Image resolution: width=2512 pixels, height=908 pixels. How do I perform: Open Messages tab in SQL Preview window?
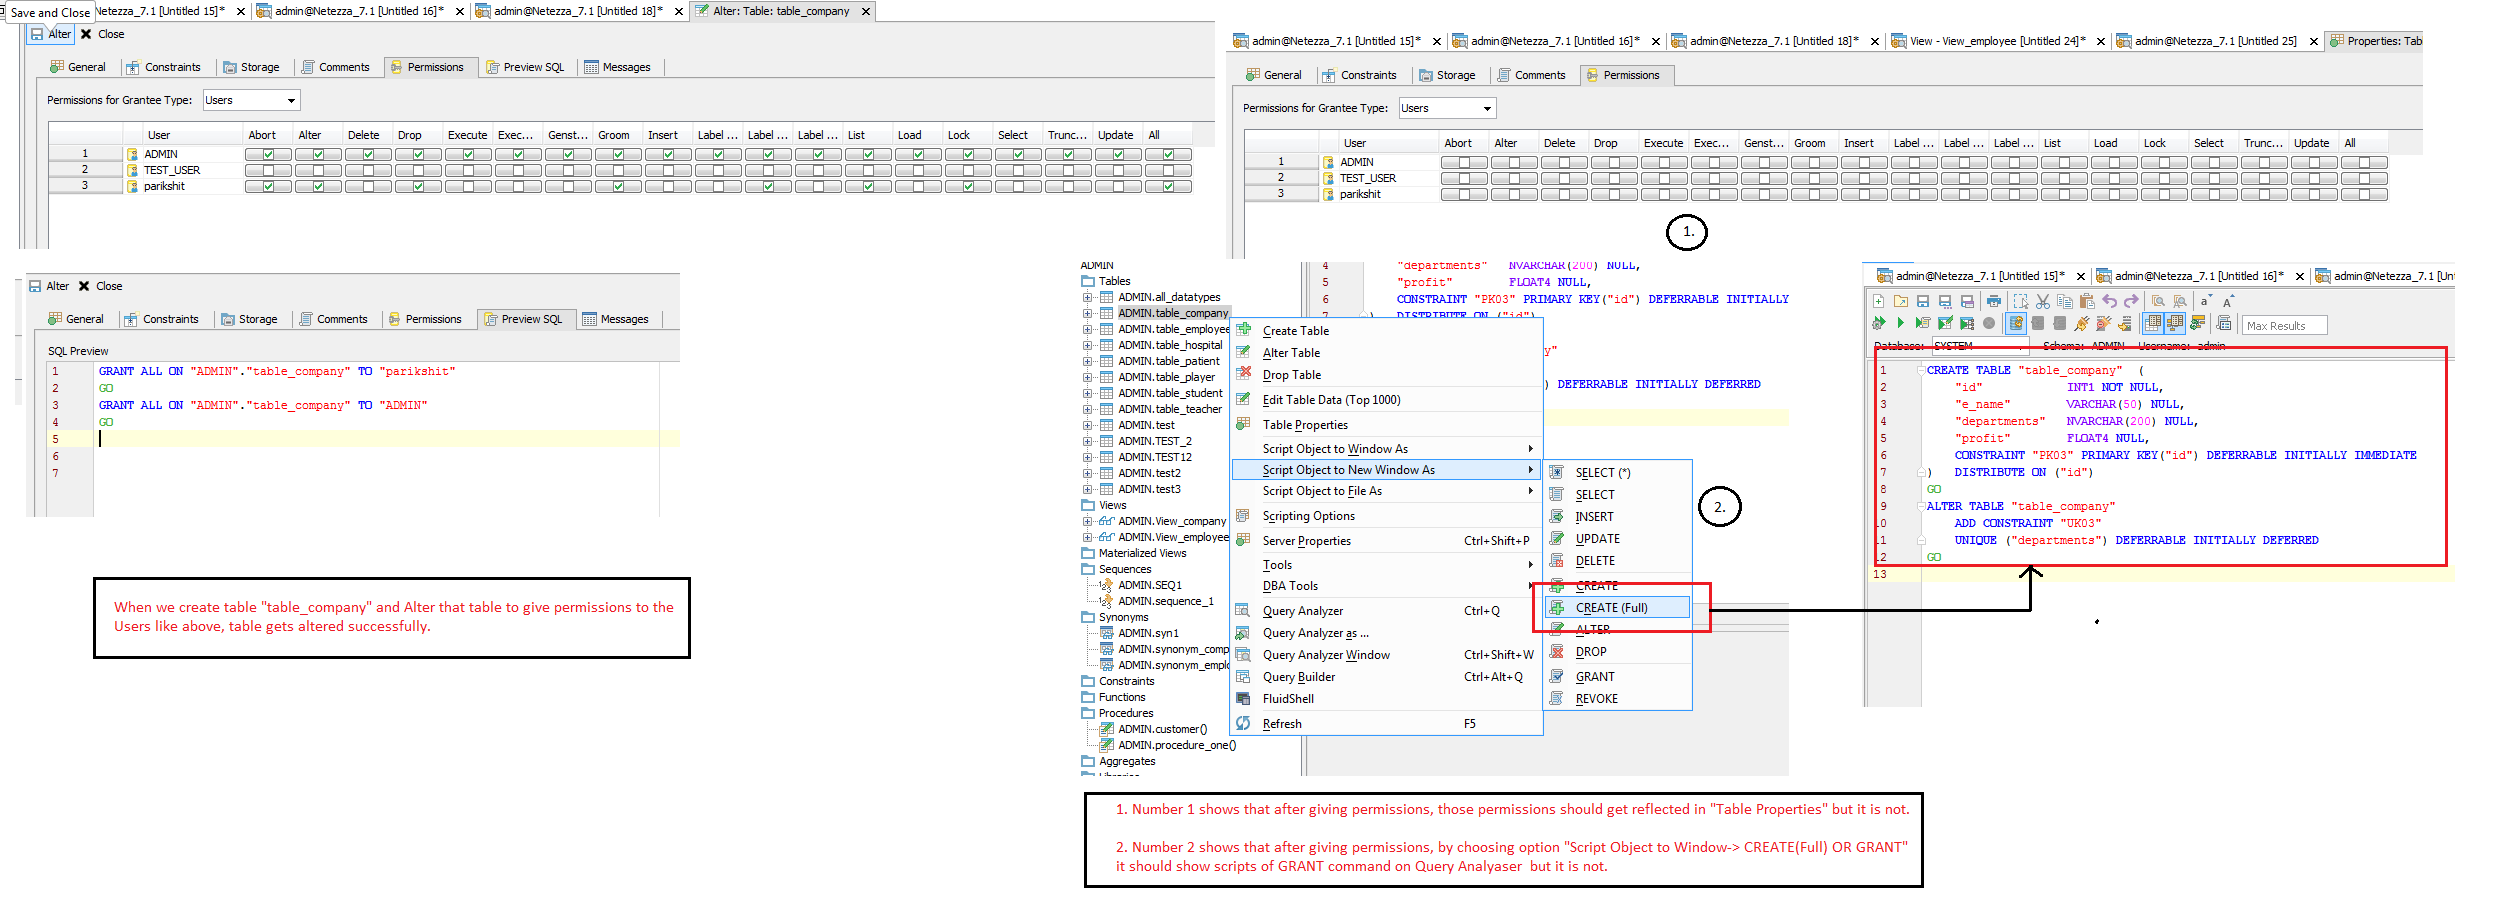615,319
